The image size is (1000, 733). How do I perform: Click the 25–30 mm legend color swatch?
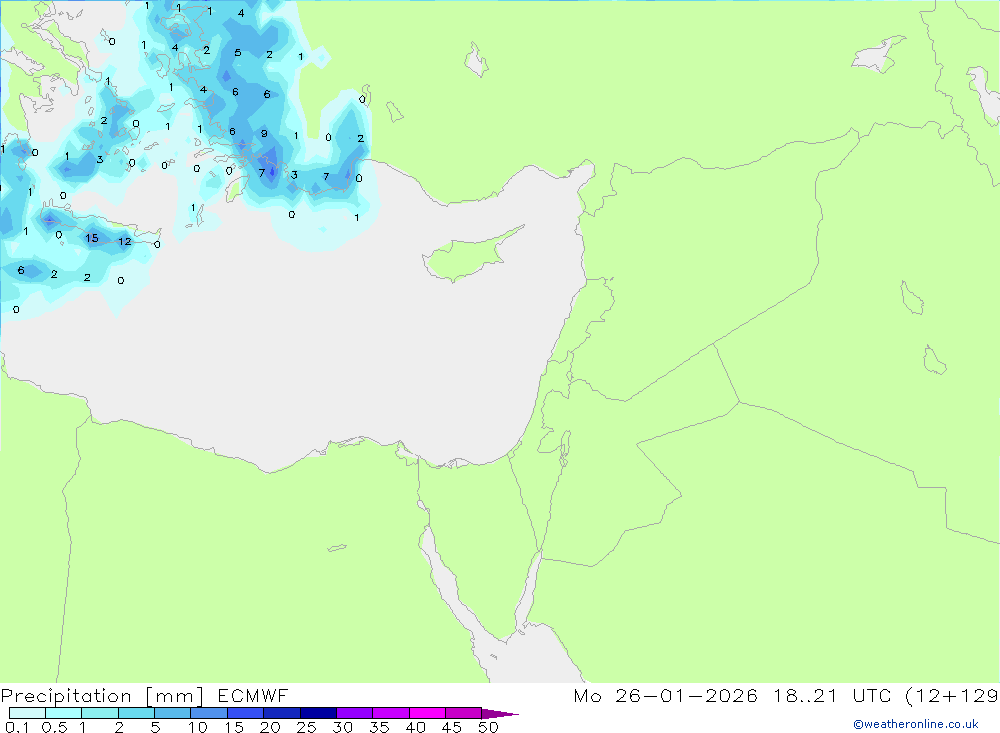(x=318, y=713)
